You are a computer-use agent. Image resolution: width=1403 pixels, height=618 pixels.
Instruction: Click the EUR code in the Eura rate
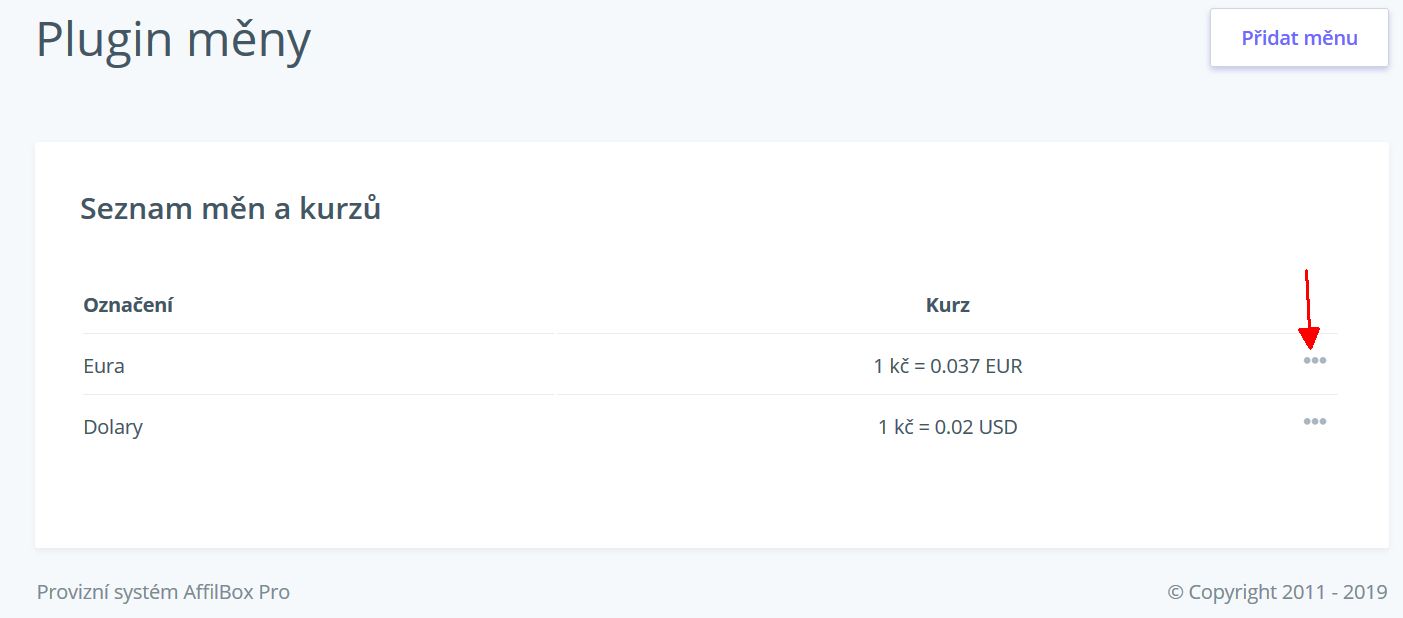[1004, 366]
